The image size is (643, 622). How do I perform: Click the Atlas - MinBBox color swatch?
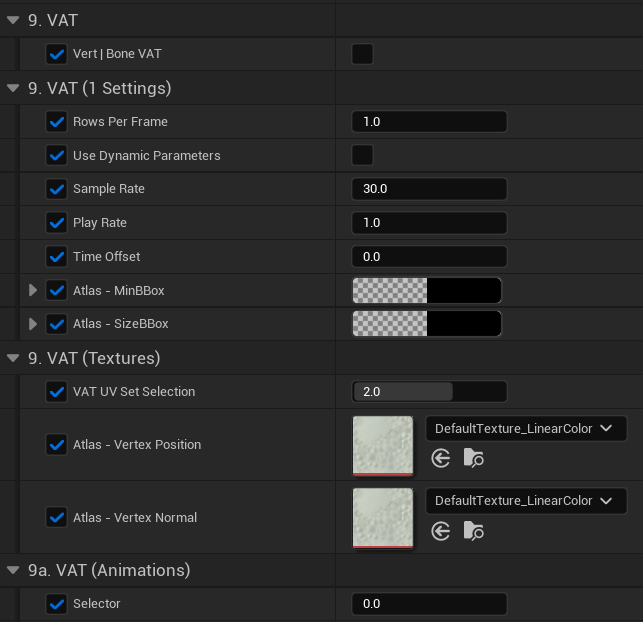click(x=427, y=290)
